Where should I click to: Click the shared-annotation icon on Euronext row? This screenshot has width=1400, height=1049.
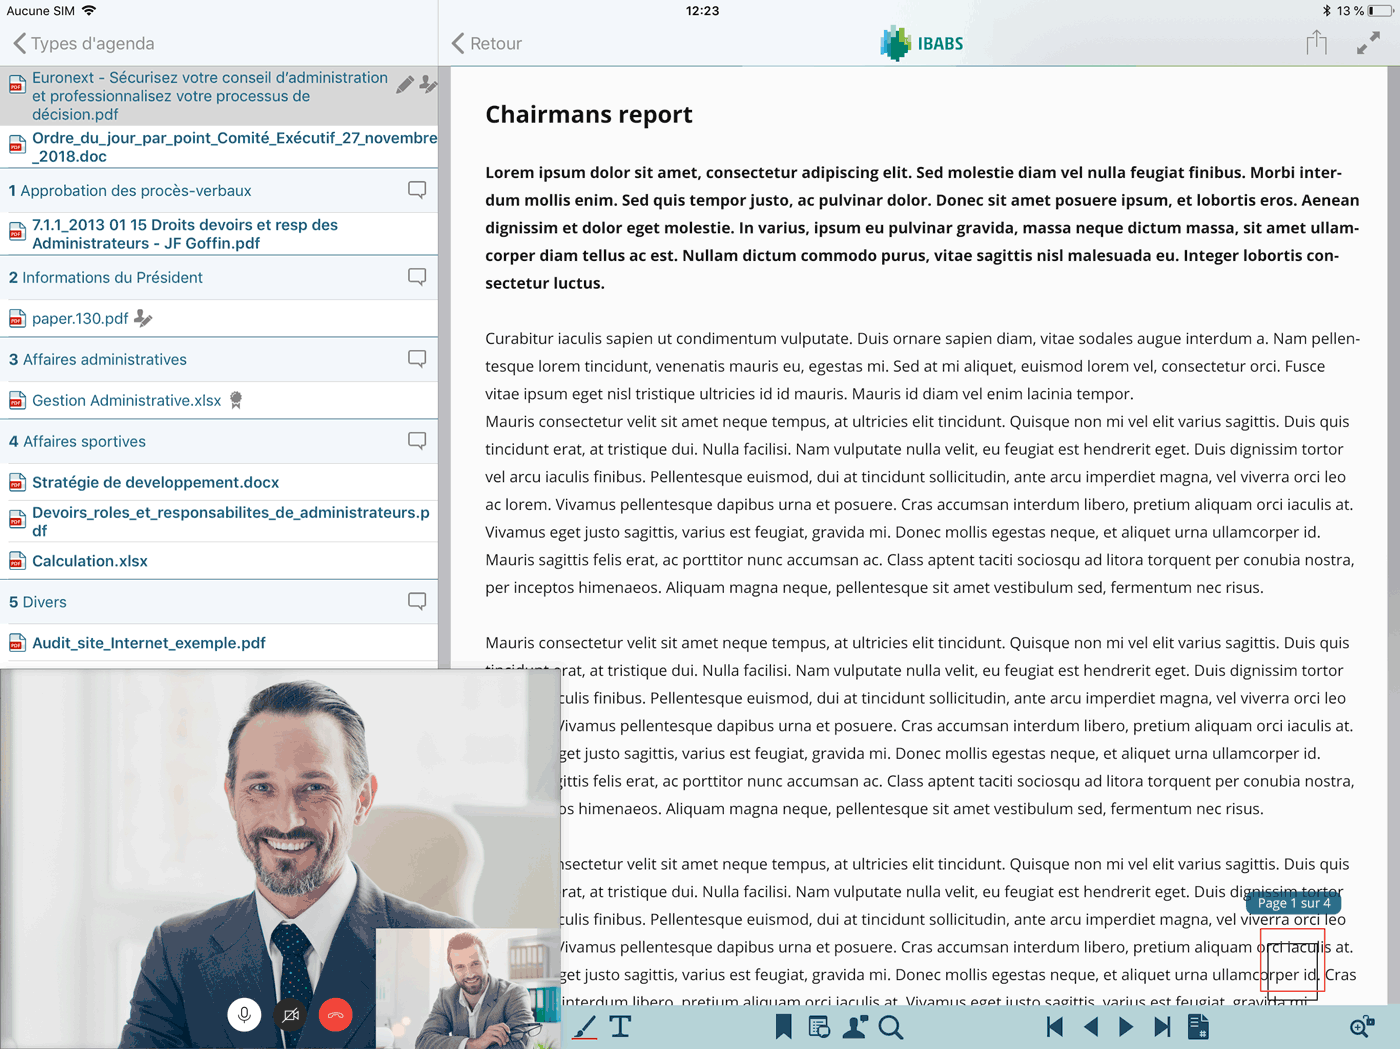point(428,85)
